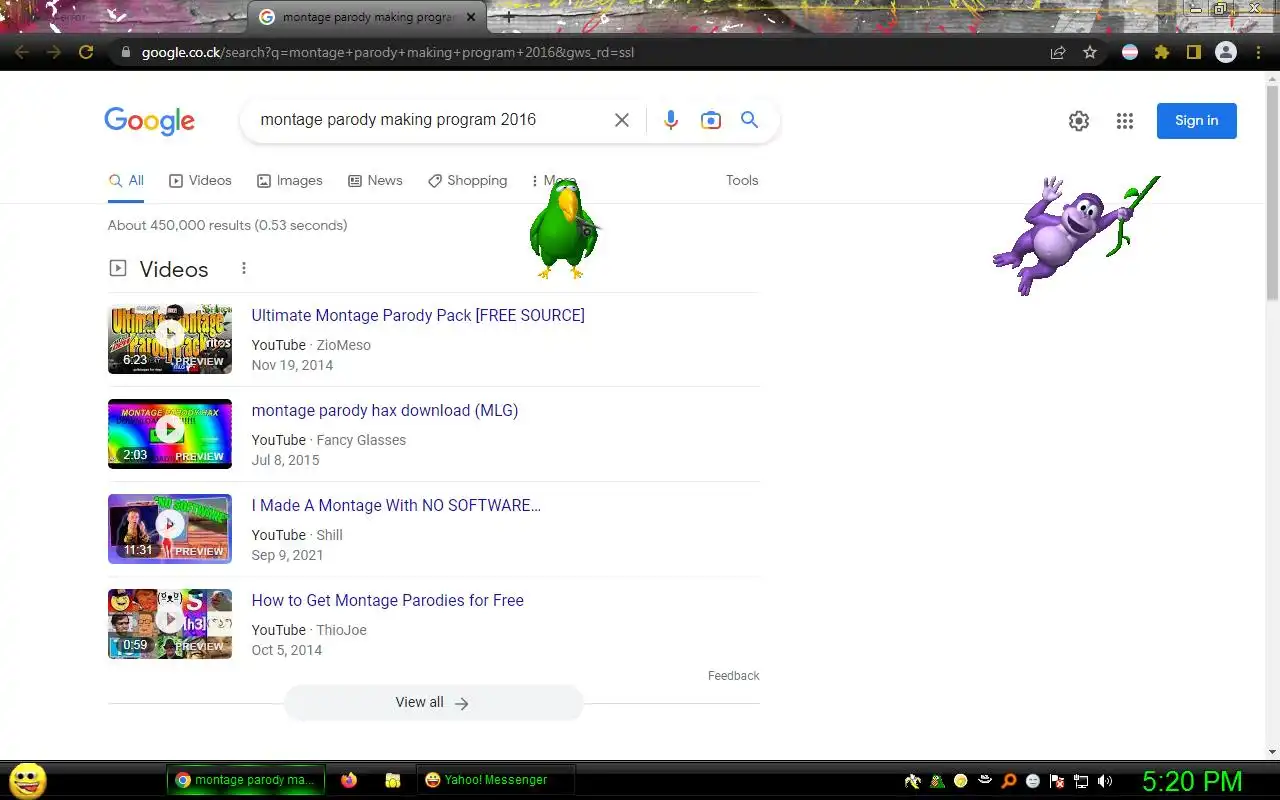Open the Tools search filter
This screenshot has width=1280, height=800.
(742, 181)
